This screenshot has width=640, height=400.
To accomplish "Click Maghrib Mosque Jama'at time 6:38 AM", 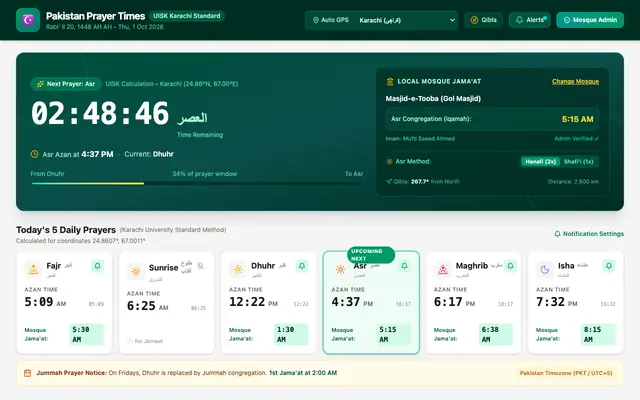I will click(x=496, y=334).
